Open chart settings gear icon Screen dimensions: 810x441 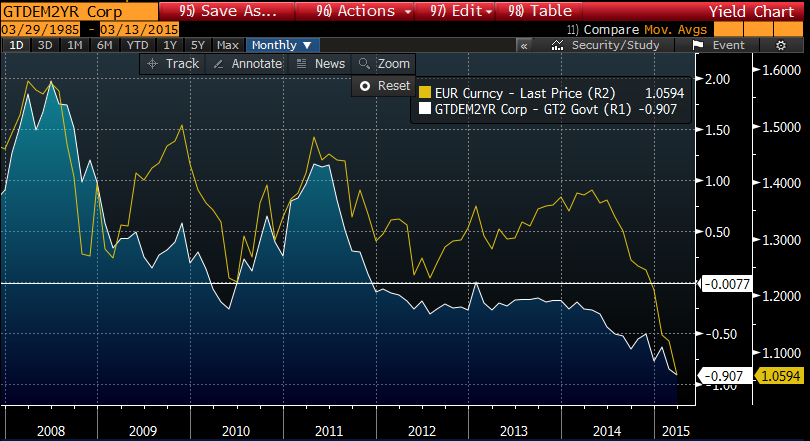tap(779, 45)
